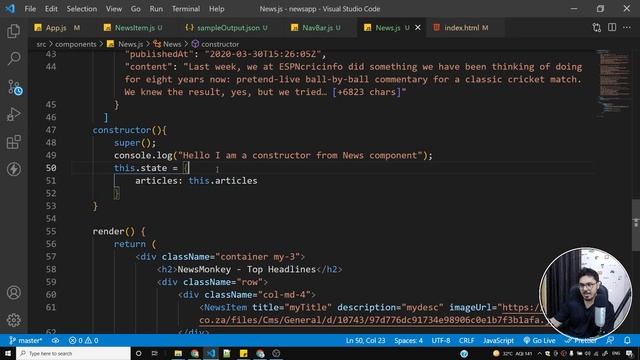640x360 pixels.
Task: Open problems panel via errors and warnings
Action: [x=83, y=340]
